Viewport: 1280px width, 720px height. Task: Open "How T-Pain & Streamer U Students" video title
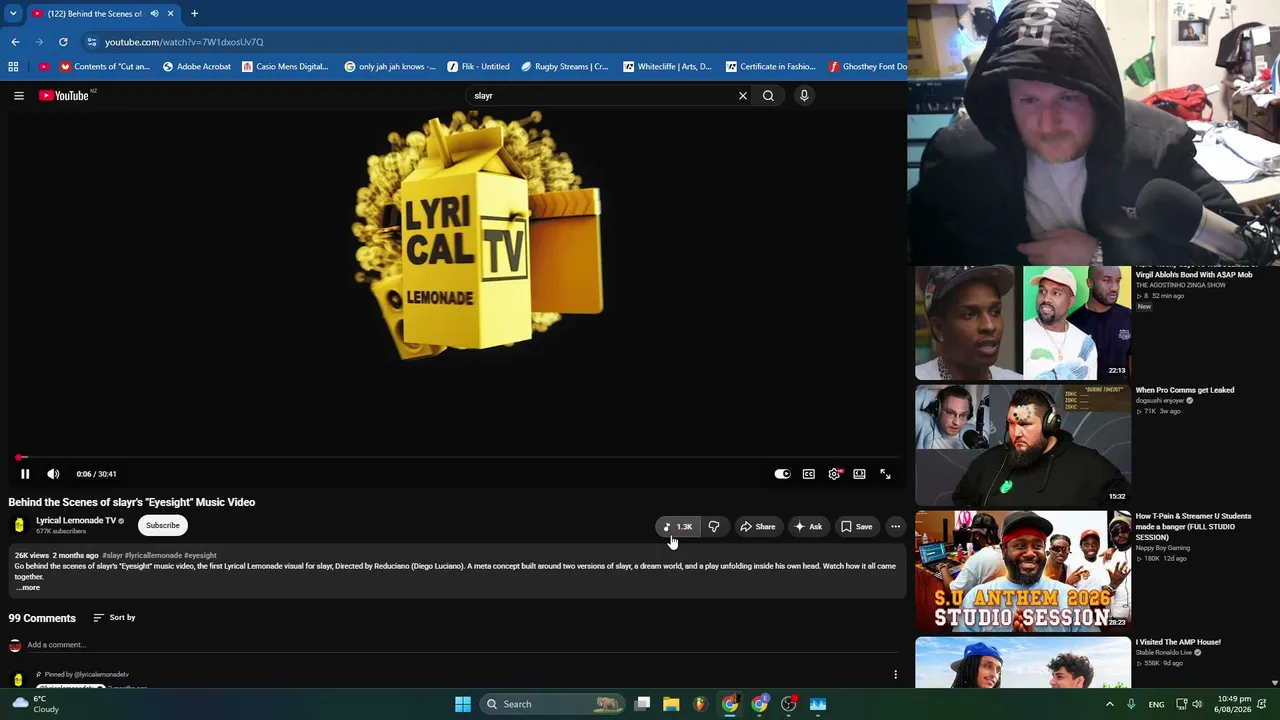(1192, 527)
